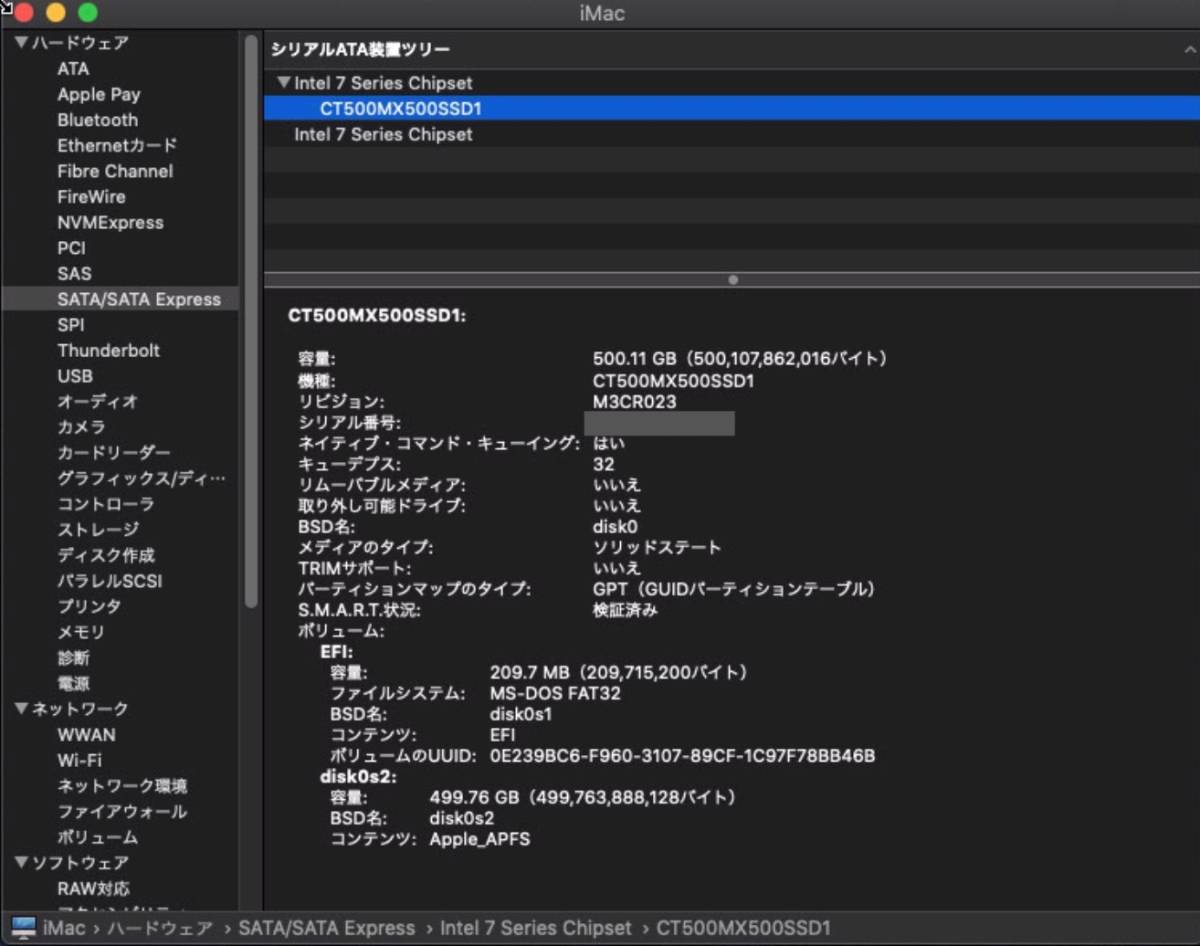Click the Apple_APFS content value
Viewport: 1200px width, 946px height.
click(480, 839)
